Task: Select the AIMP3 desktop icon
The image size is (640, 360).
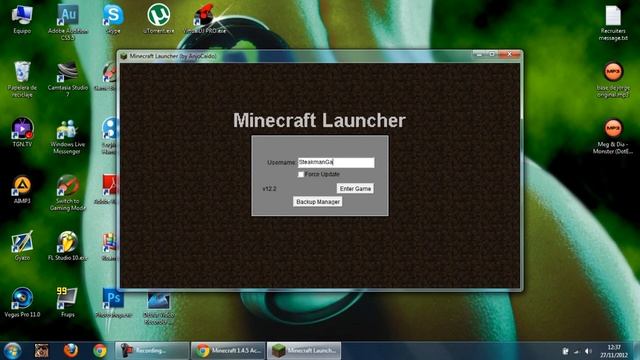Action: point(22,189)
